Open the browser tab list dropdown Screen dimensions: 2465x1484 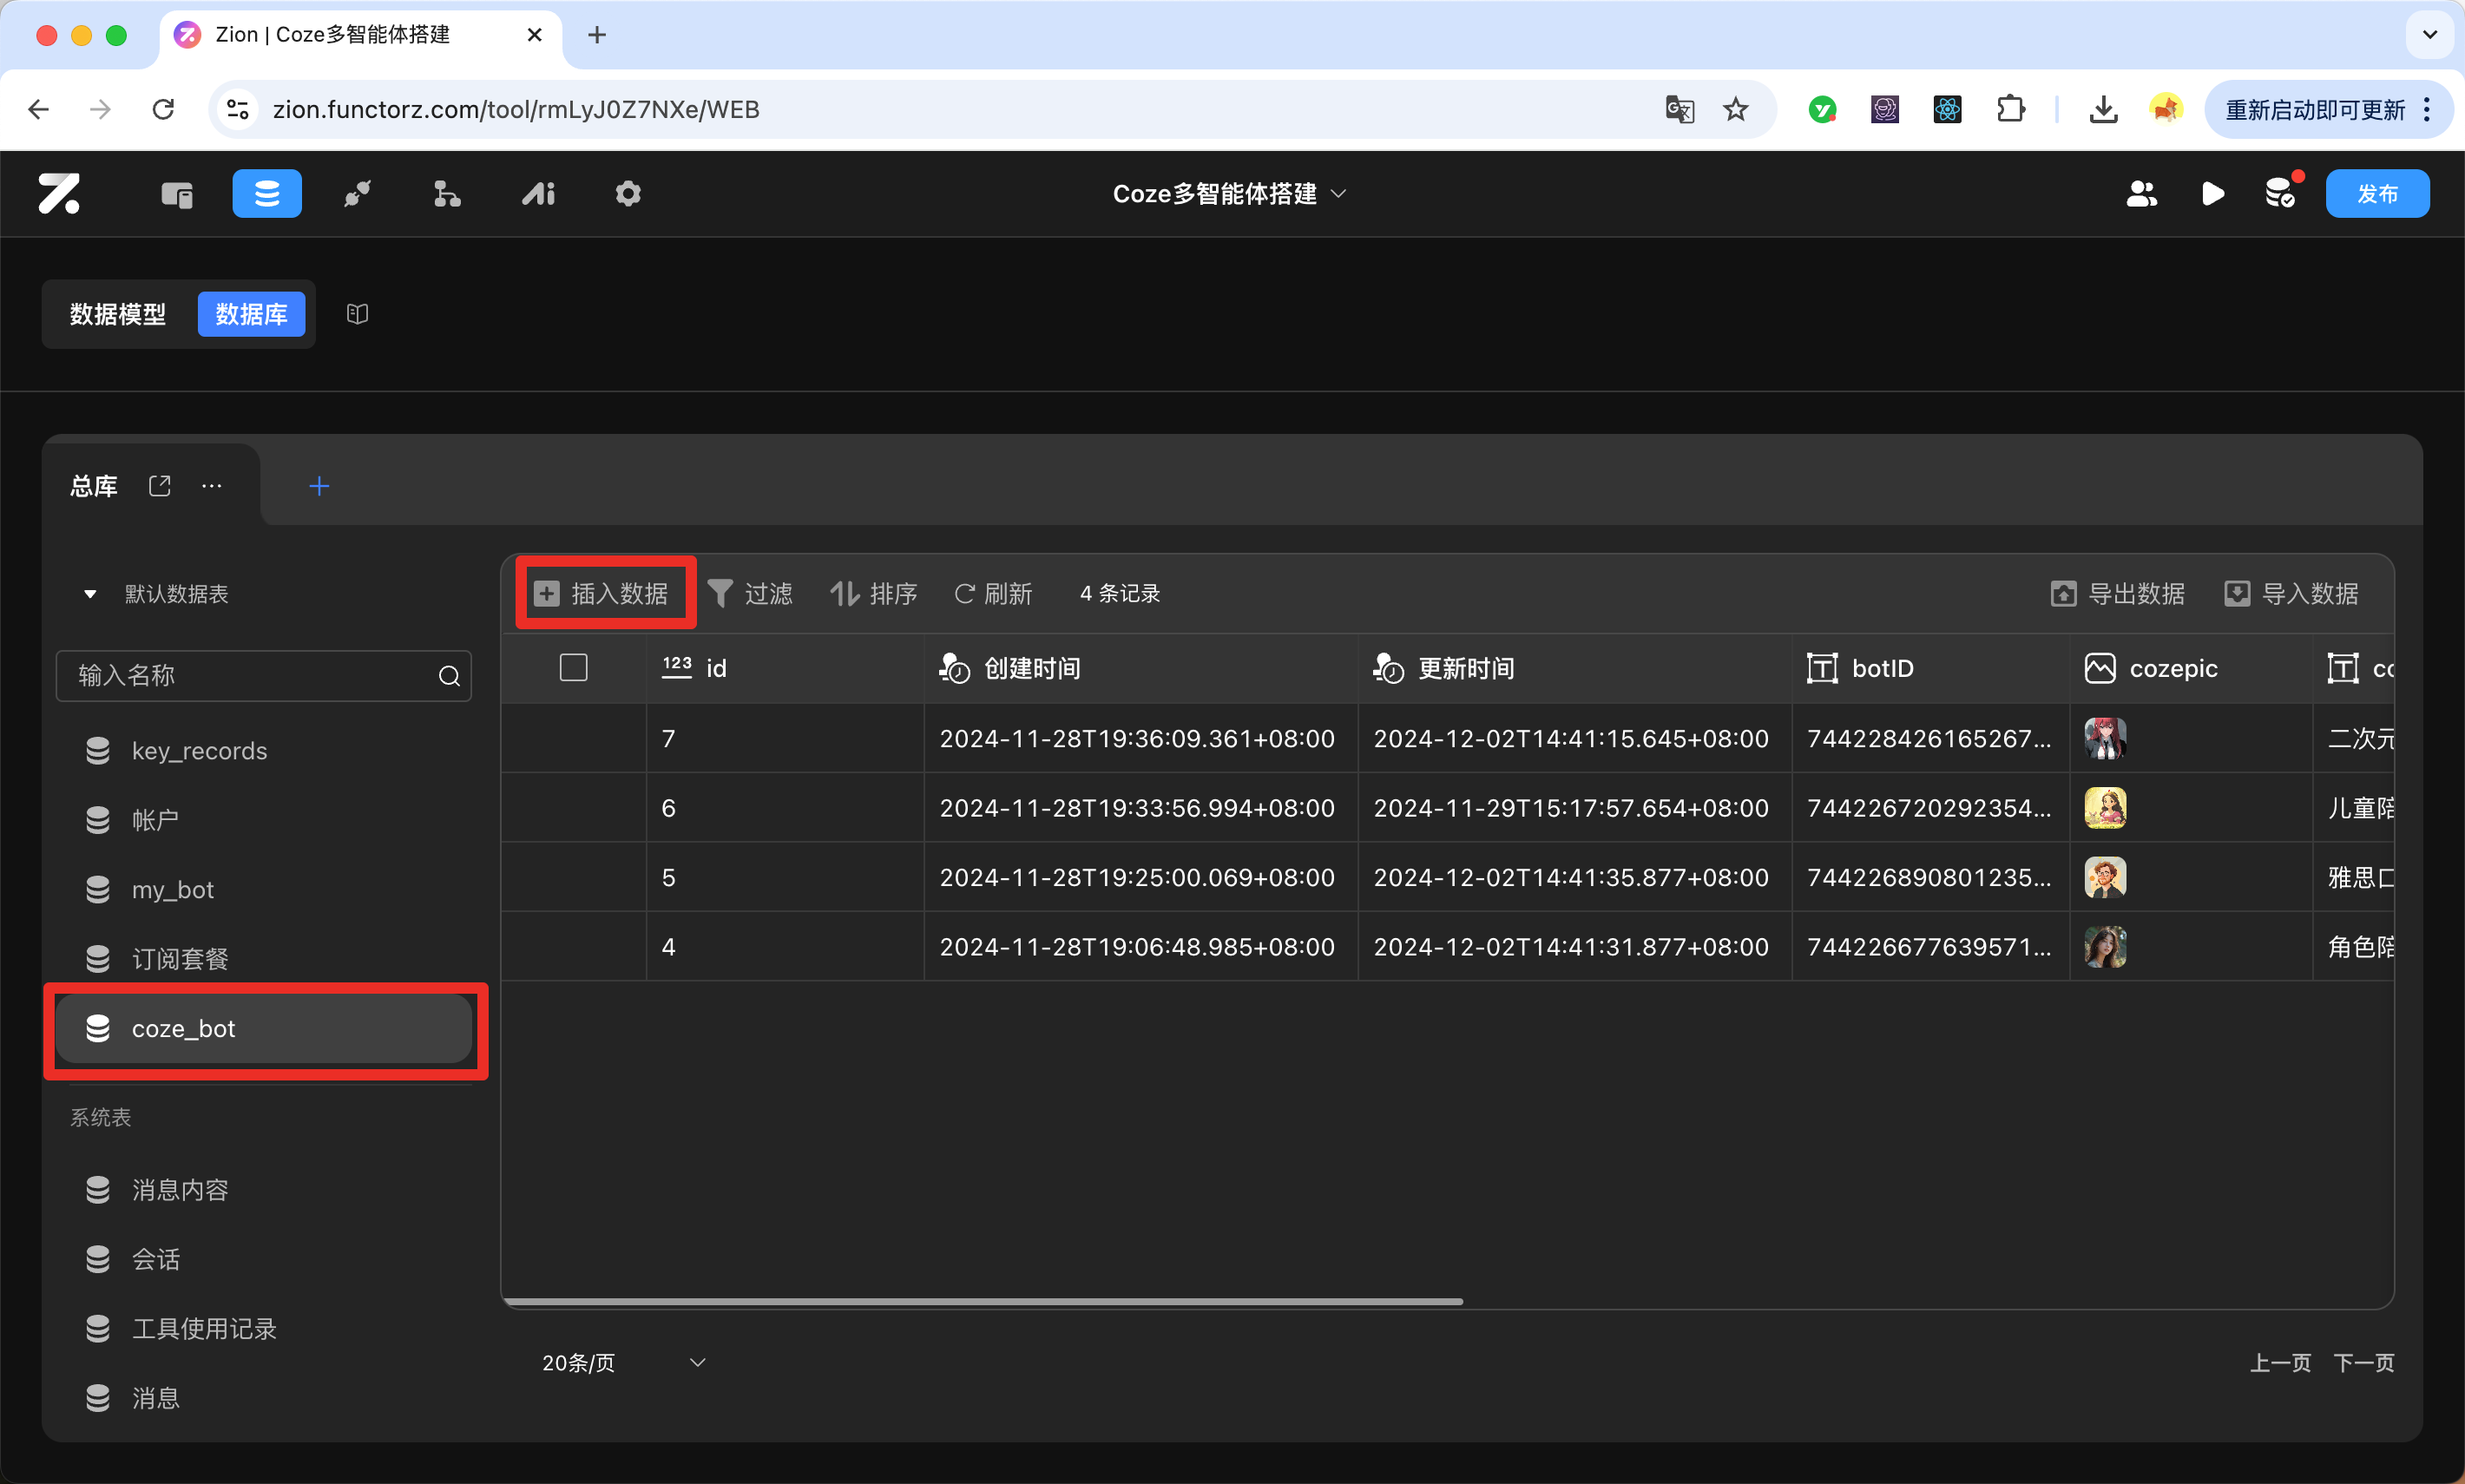pos(2430,35)
